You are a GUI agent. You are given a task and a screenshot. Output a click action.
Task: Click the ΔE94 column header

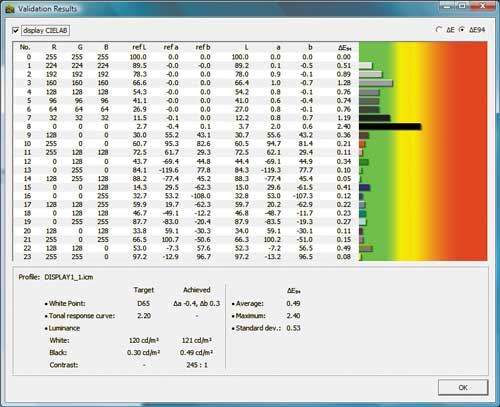[x=345, y=48]
